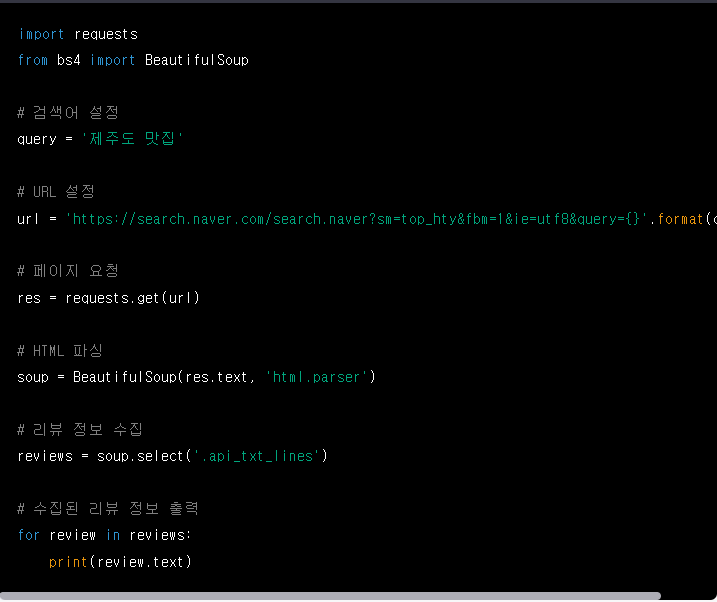This screenshot has height=602, width=717.
Task: Click the horizontal scrollbar below the code
Action: point(330,596)
